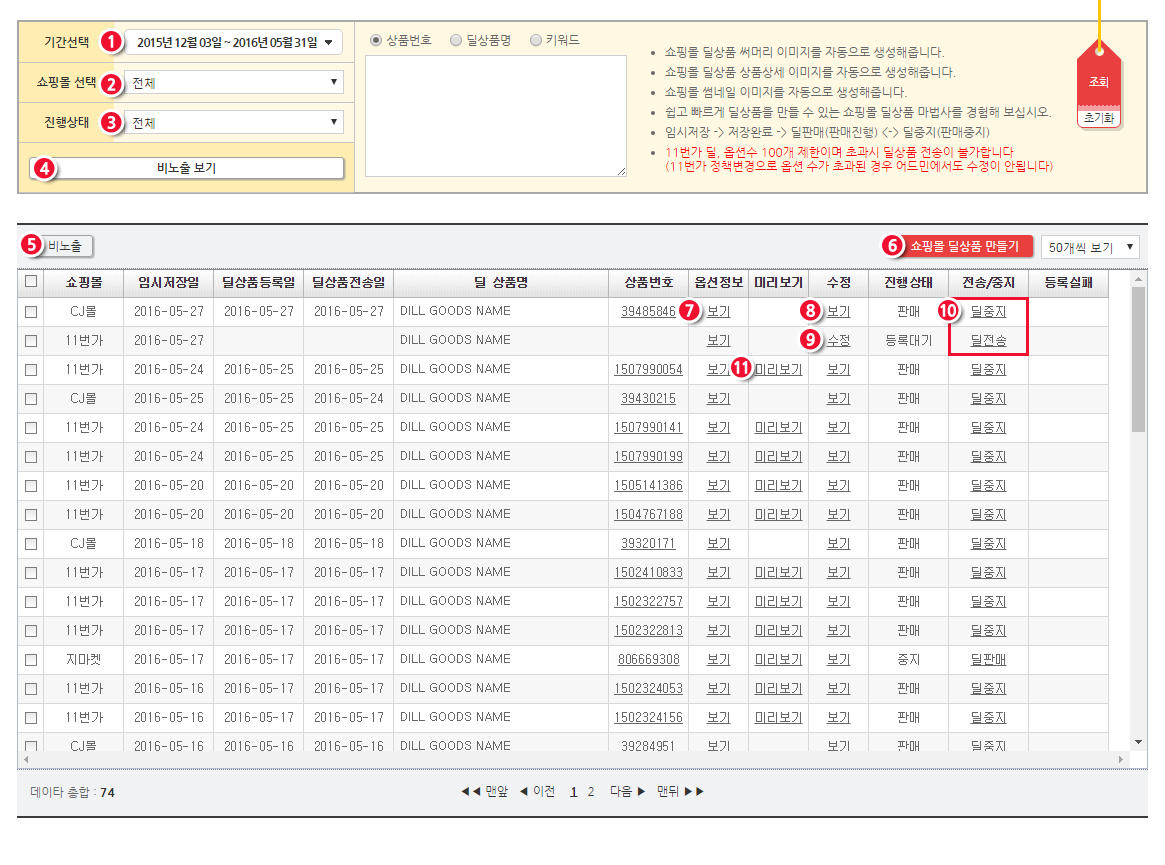Click the 비노출 보기 button
Image resolution: width=1165 pixels, height=865 pixels.
[x=186, y=168]
